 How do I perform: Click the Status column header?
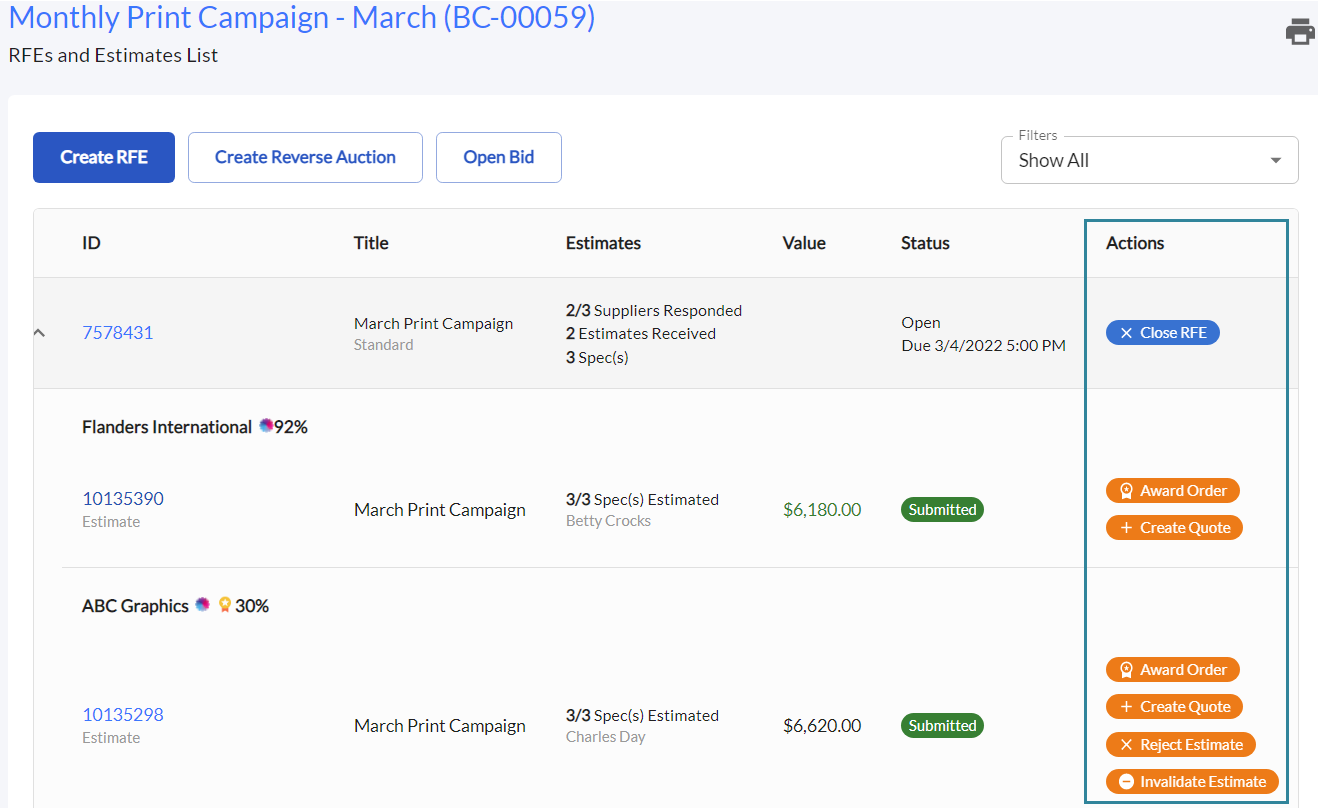925,243
